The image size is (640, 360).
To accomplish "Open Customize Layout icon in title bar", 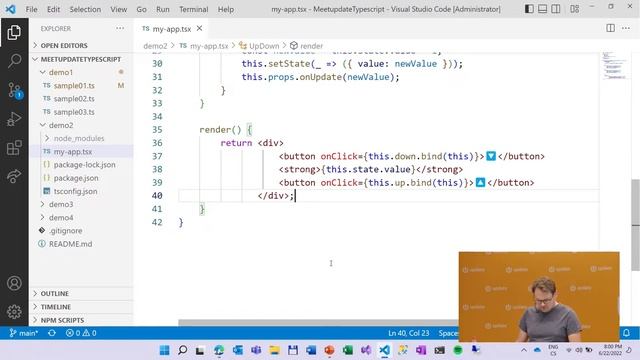I will pos(574,9).
